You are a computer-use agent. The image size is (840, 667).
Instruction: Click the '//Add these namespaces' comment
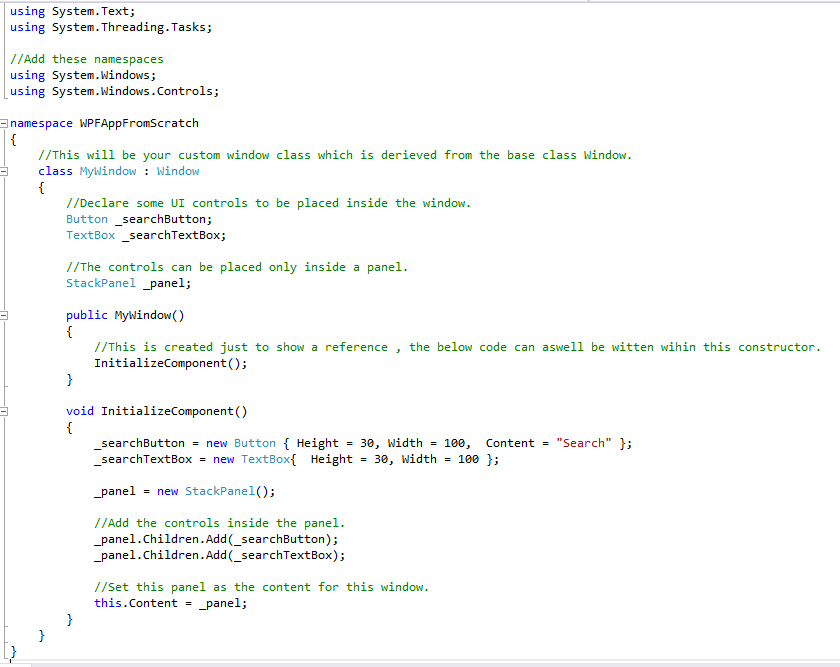click(87, 59)
